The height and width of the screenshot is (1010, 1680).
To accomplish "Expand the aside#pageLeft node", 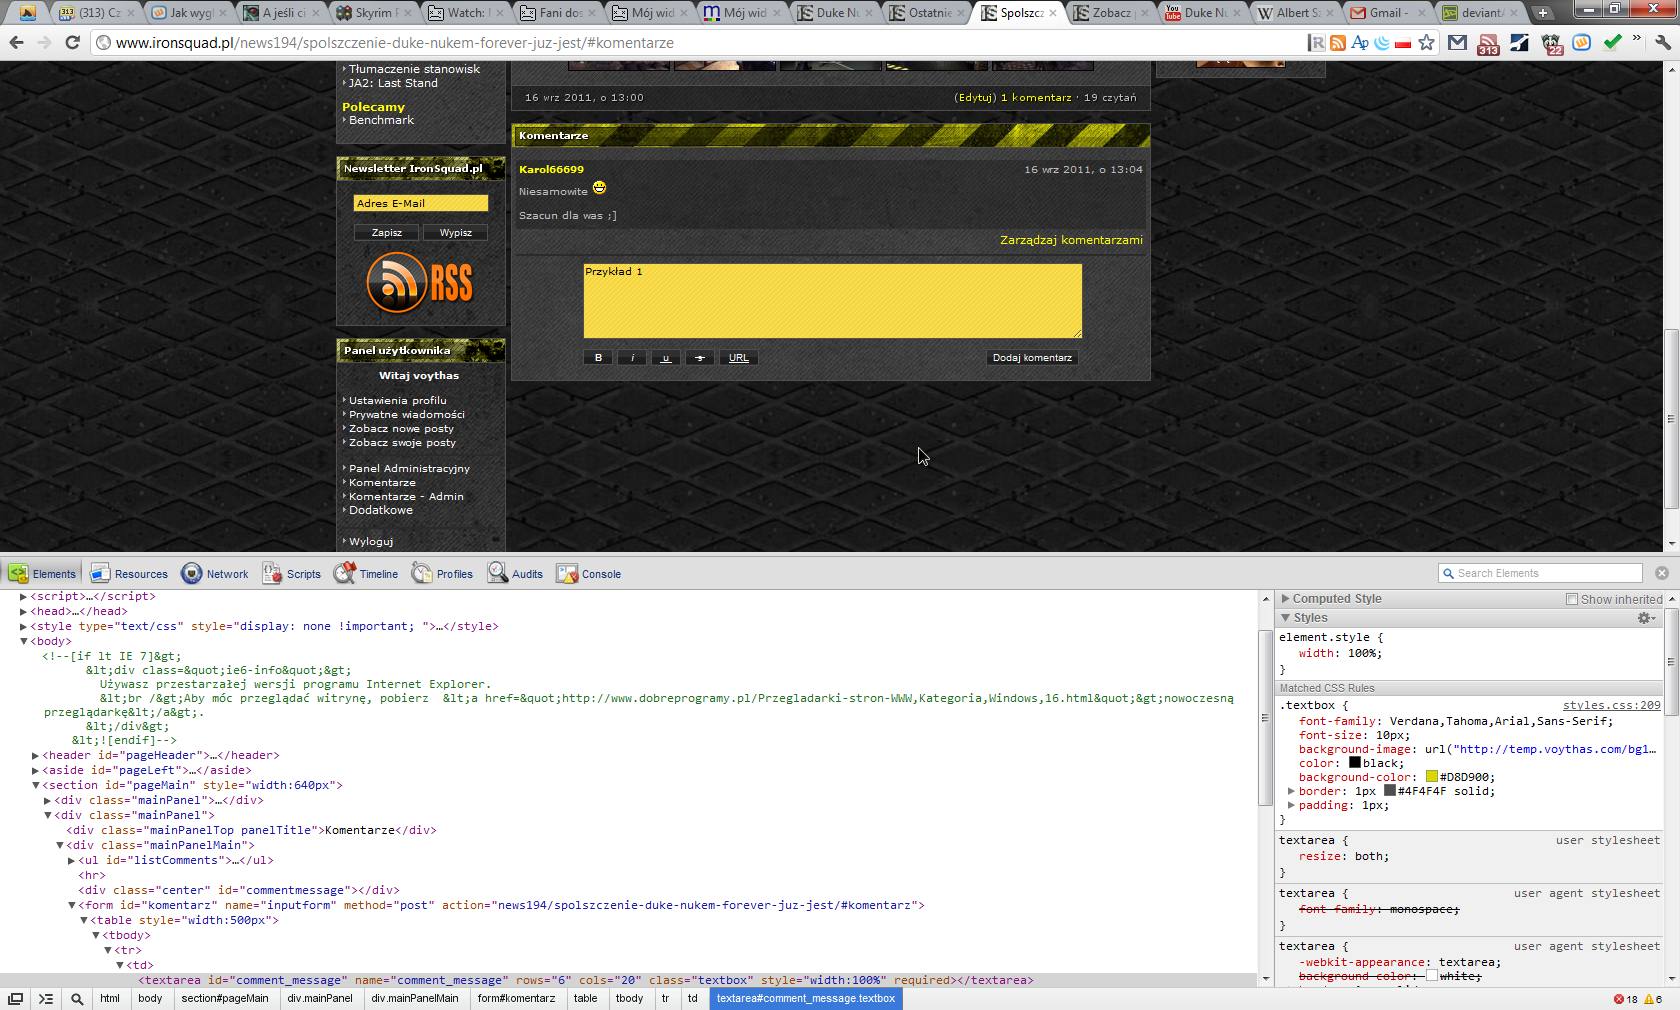I will pos(35,770).
